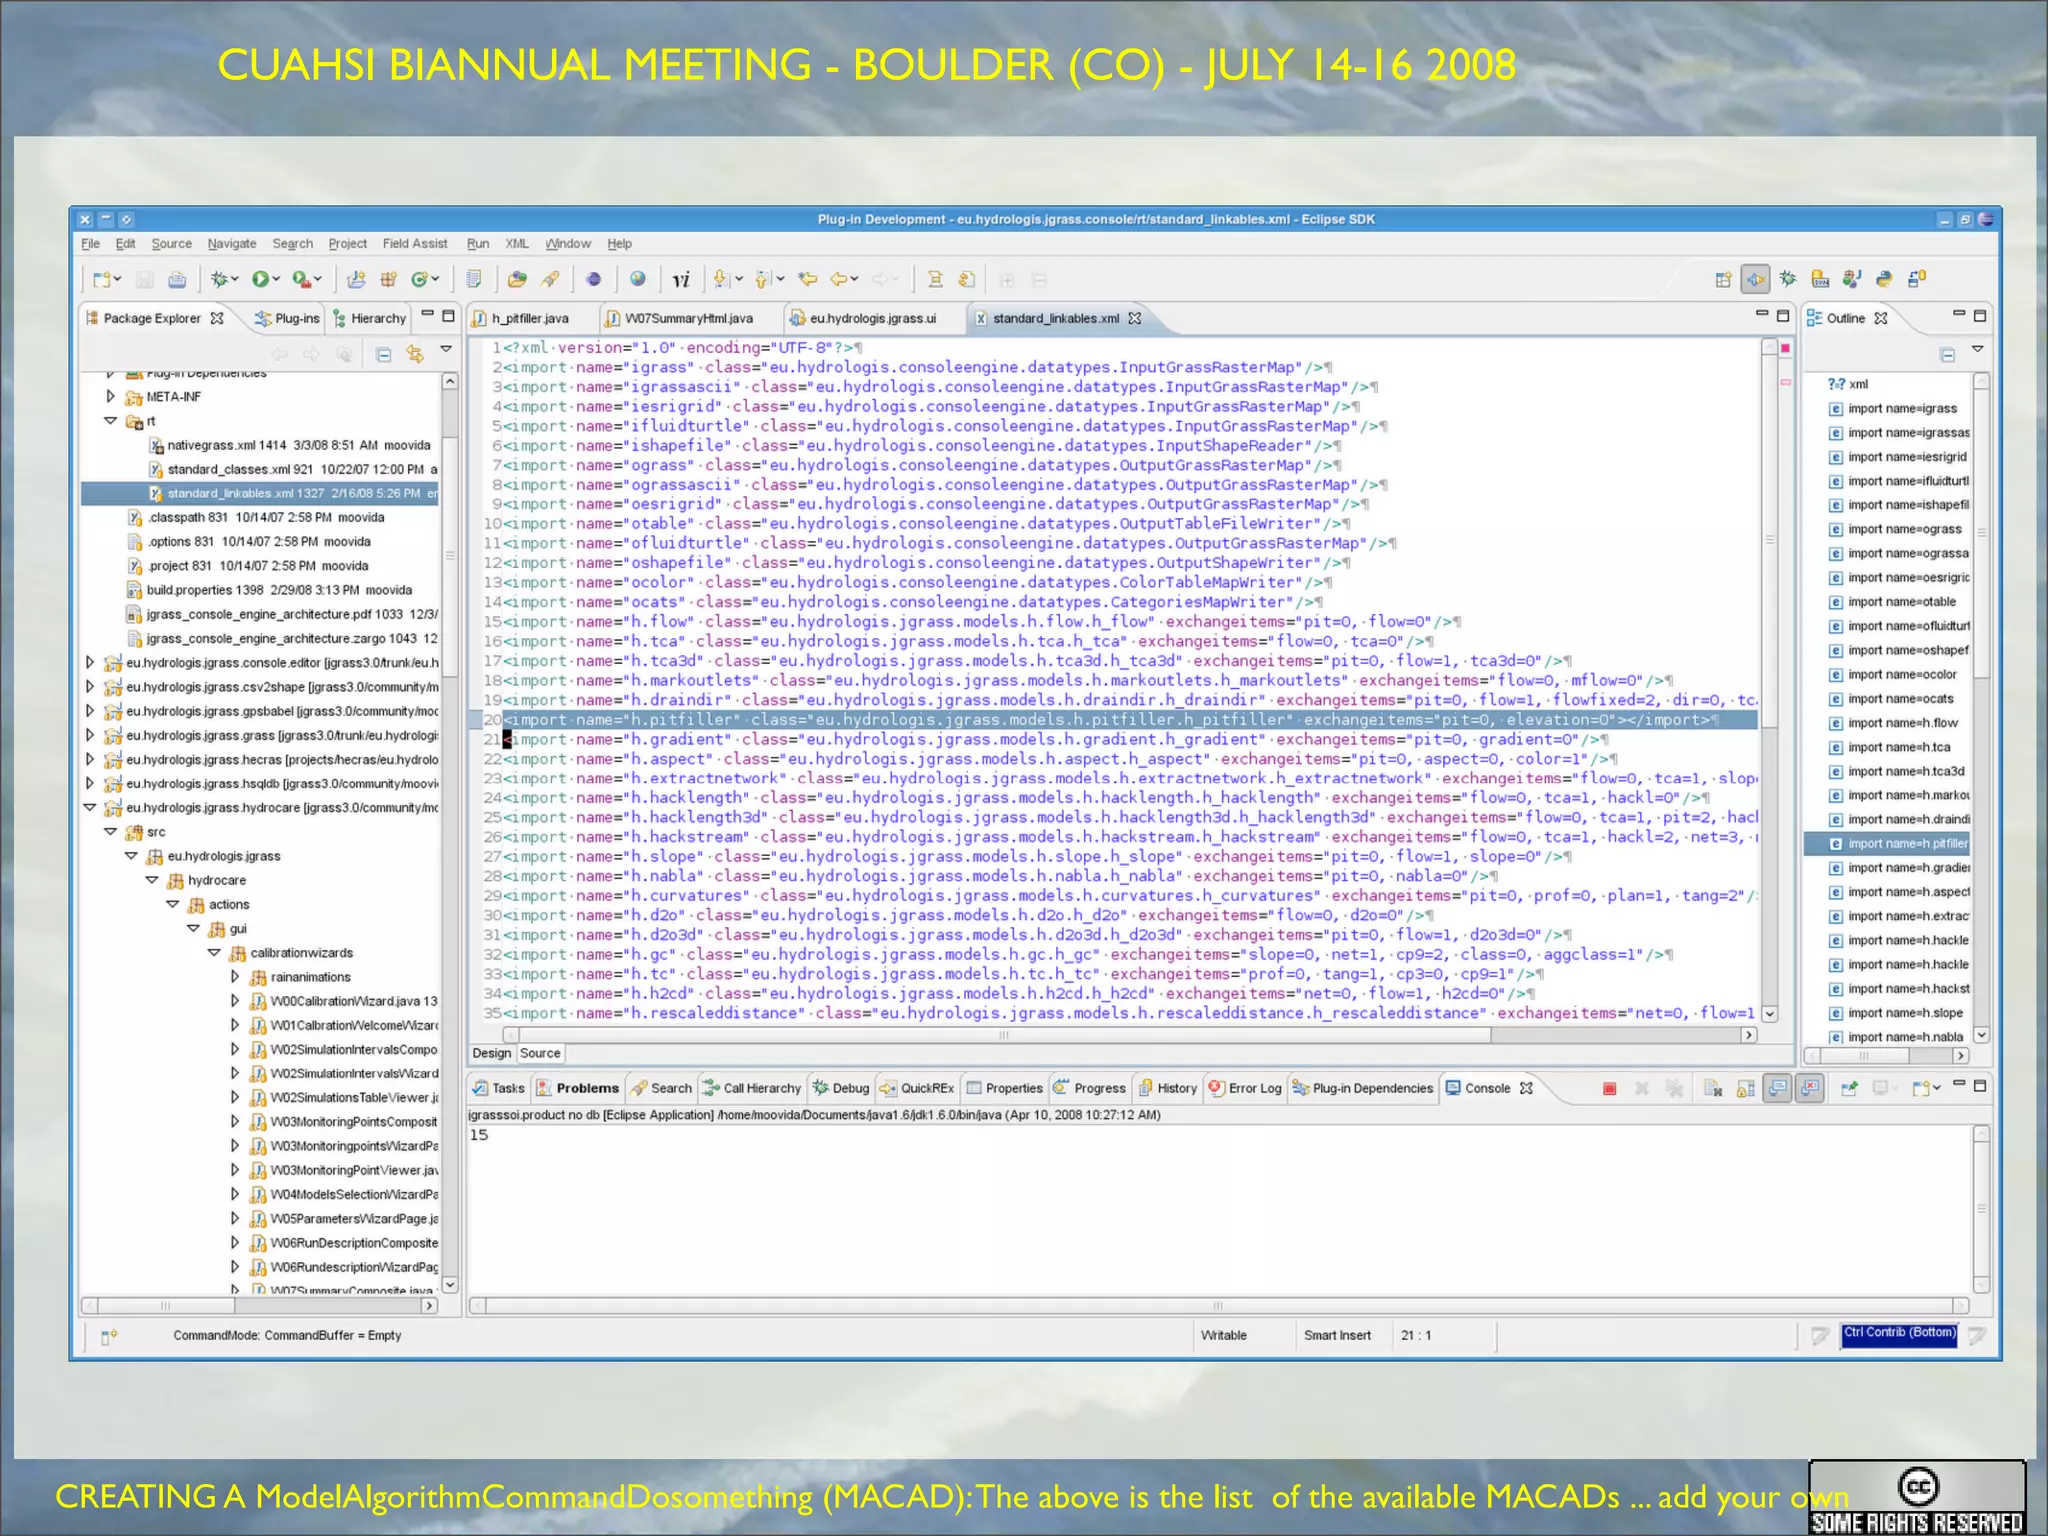
Task: Switch to the h_pitfiller.java editor tab
Action: [x=529, y=318]
